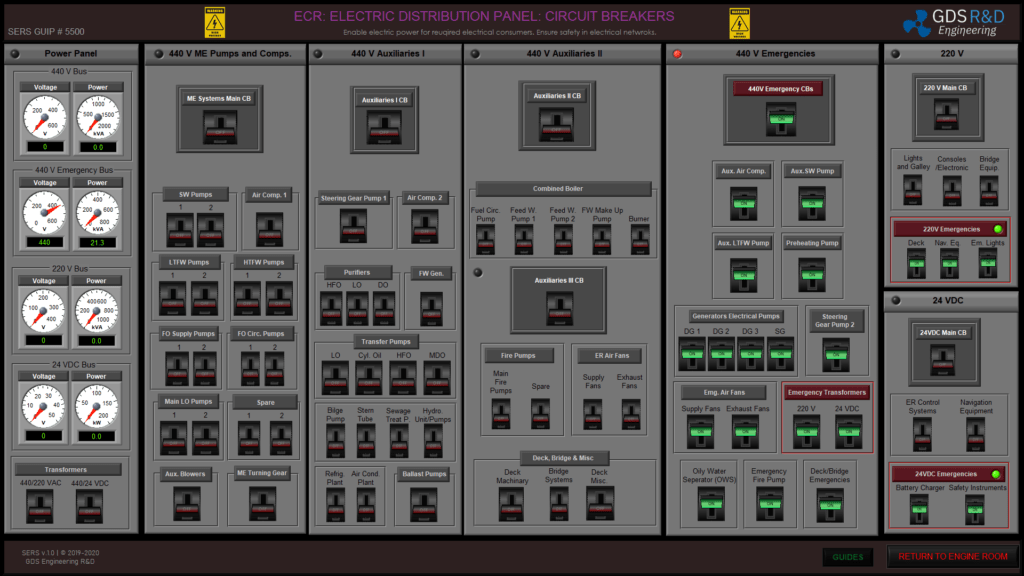Switch the Battery Charger breaker
Screen dimensions: 1024x576
[918, 508]
